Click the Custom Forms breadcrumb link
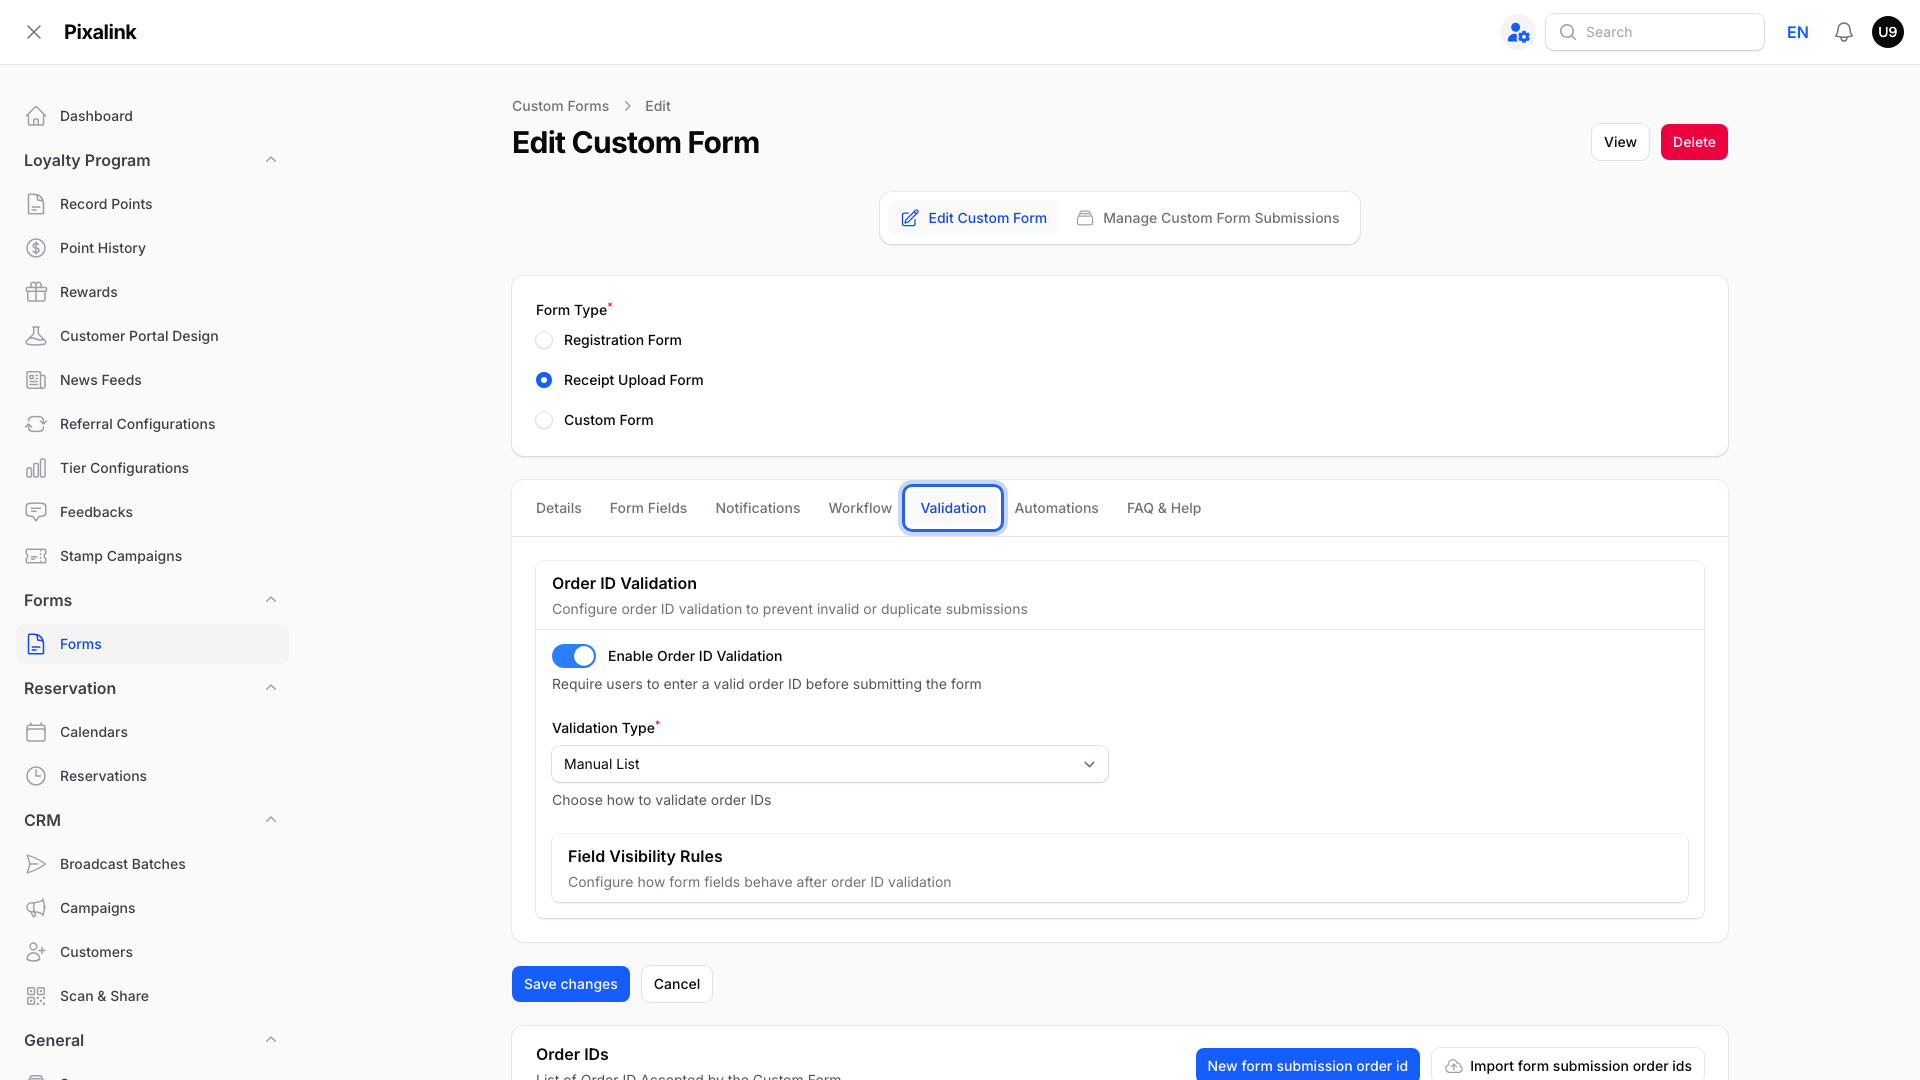 coord(560,106)
